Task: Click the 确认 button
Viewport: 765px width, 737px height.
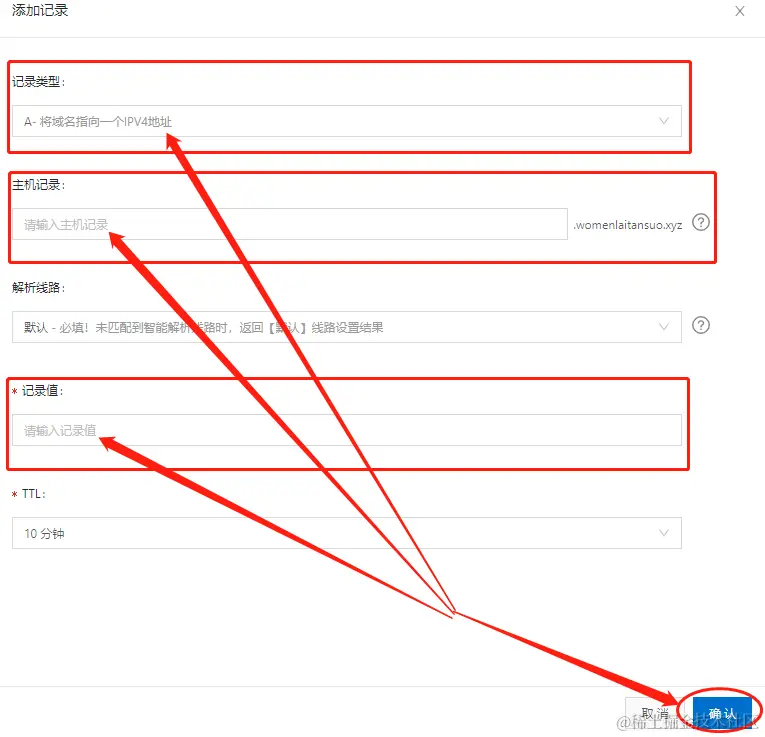Action: 722,714
